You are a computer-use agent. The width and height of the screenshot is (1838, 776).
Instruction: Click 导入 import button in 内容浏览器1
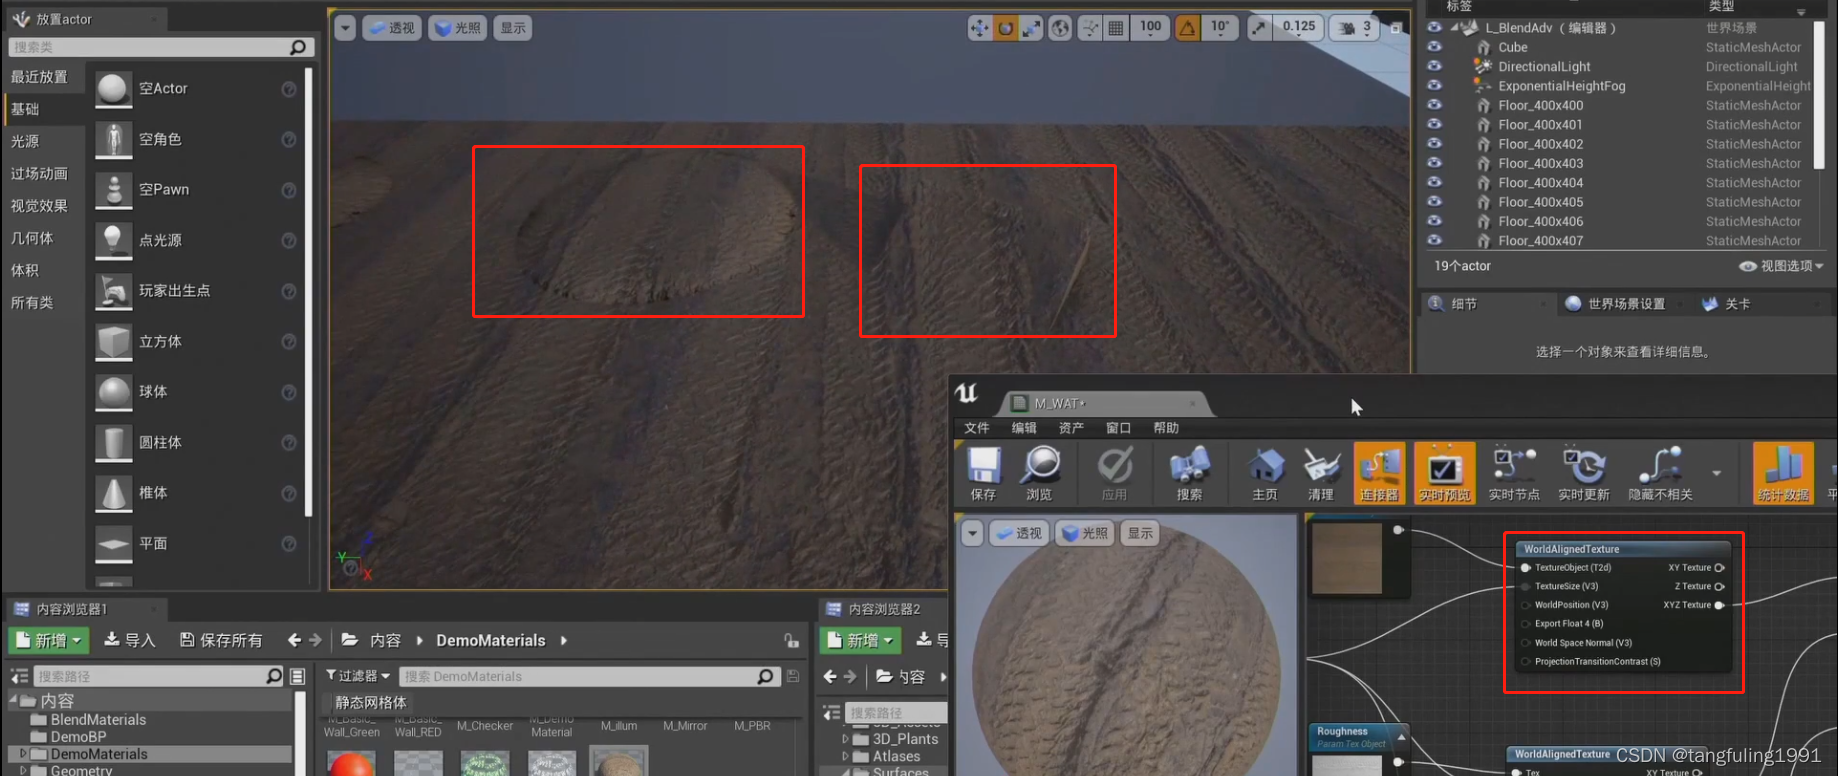[130, 640]
